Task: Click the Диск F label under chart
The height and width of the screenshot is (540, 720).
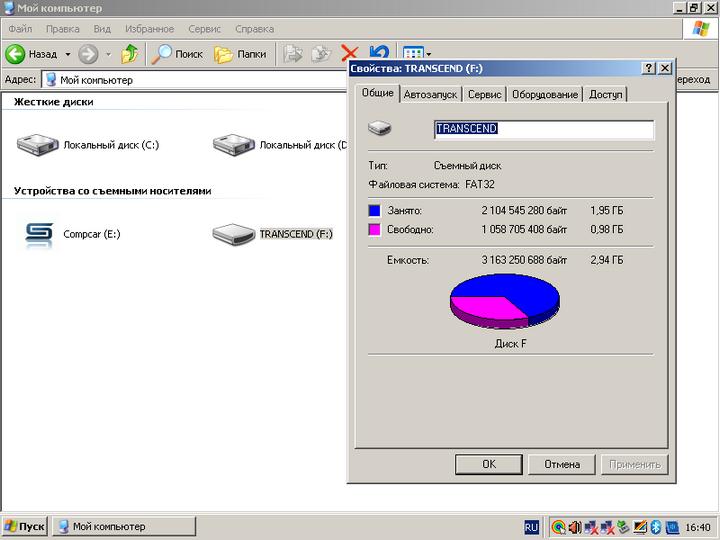Action: tap(510, 344)
